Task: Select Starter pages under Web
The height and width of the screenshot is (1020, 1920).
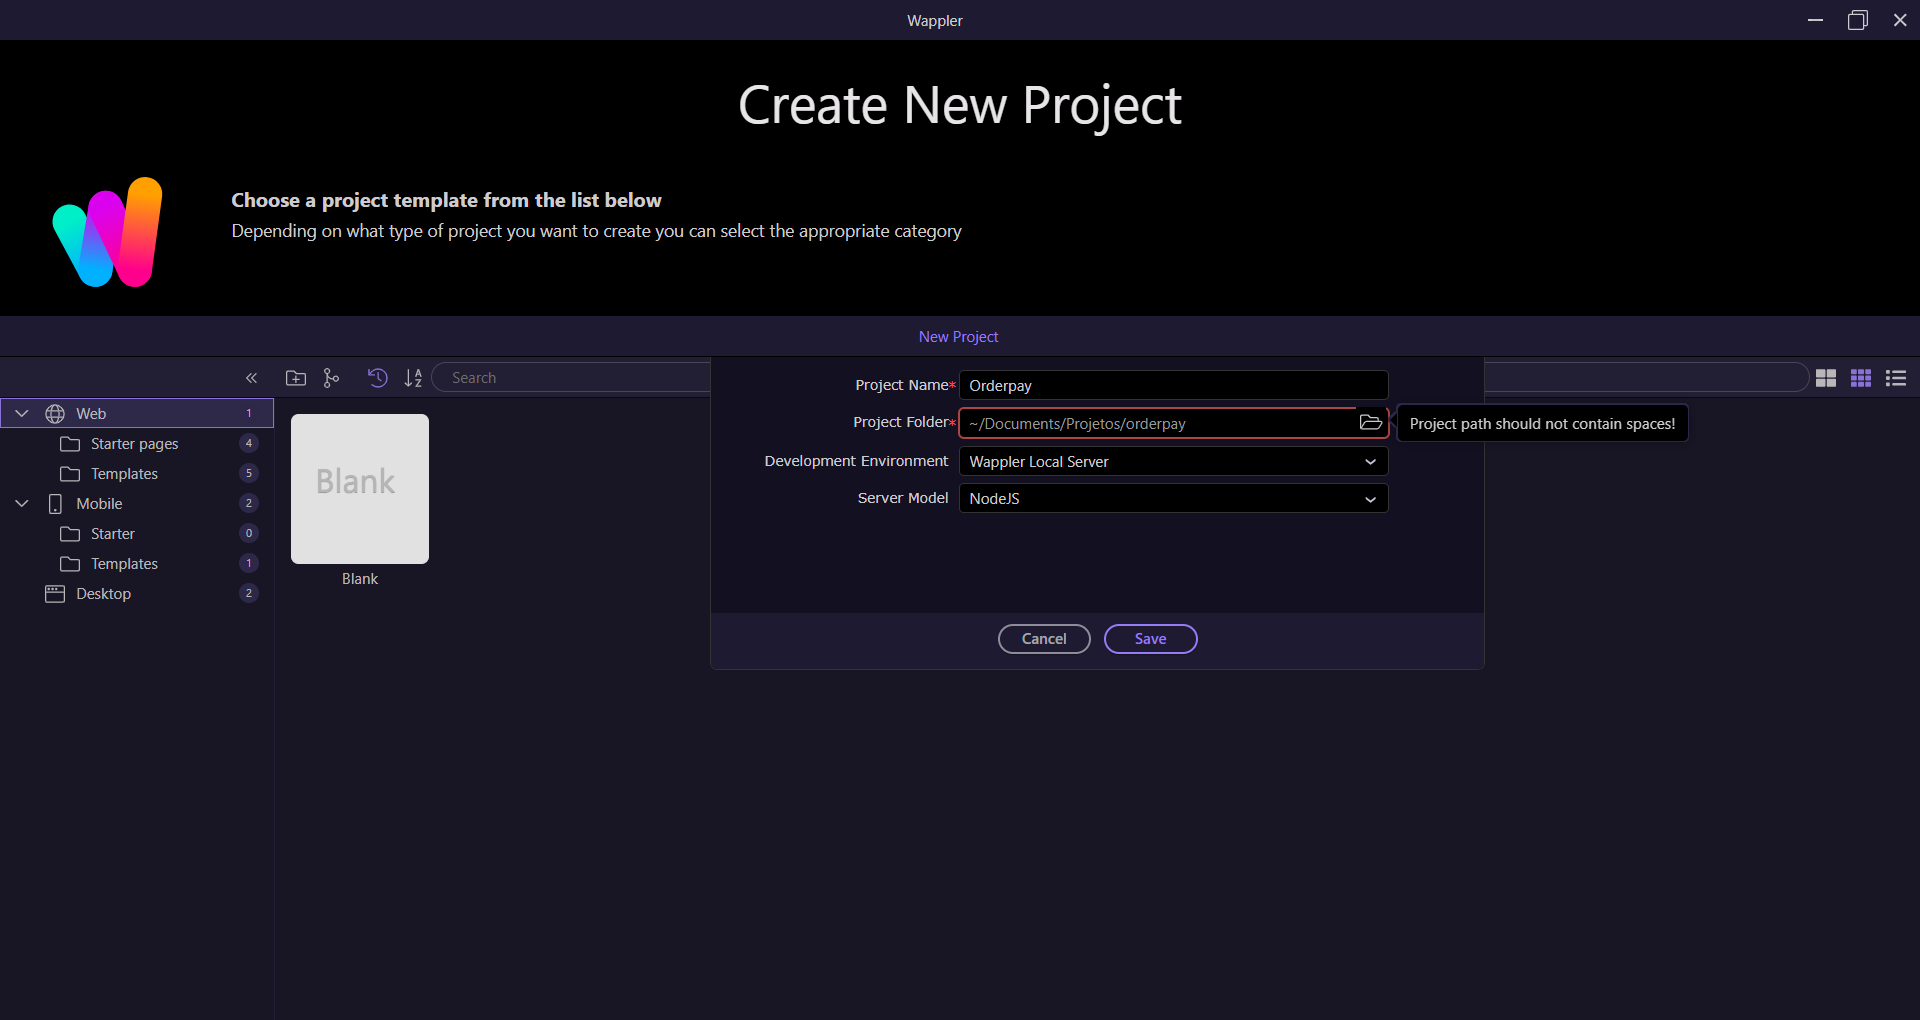Action: pyautogui.click(x=134, y=444)
